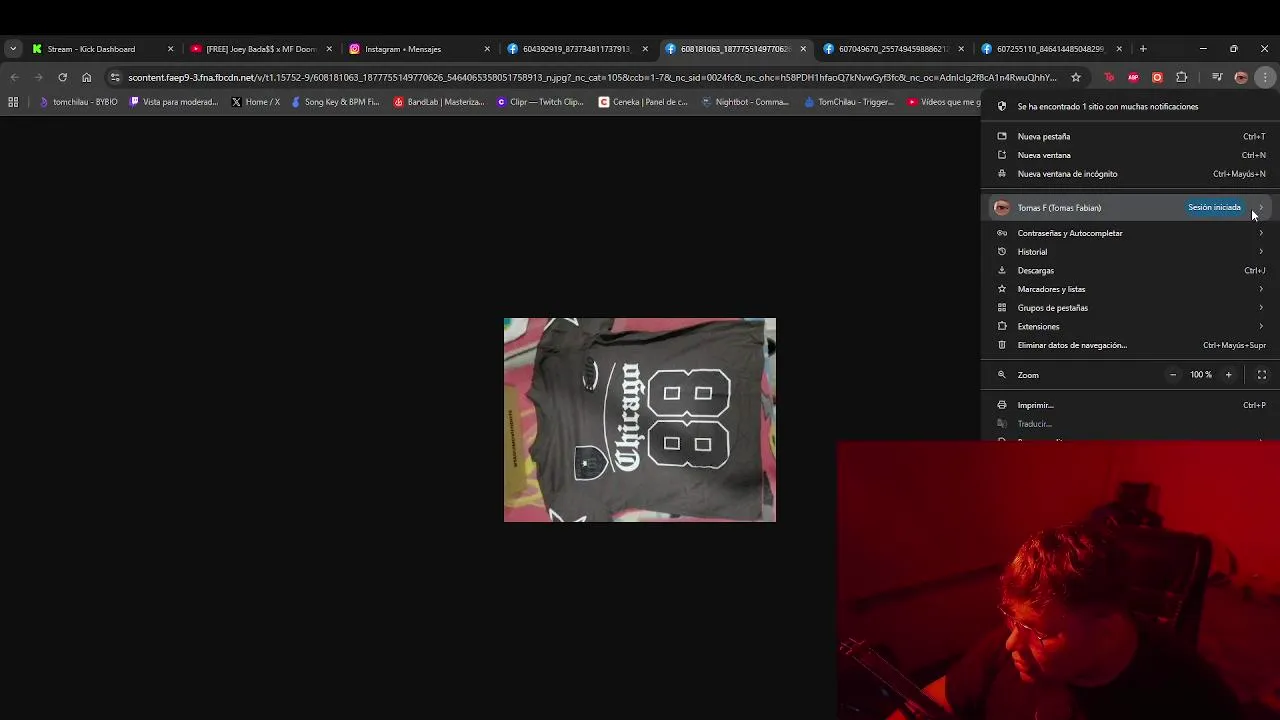Open the Ceneka Panel de c... bookmark
Screen dimensions: 1280x720
pyautogui.click(x=643, y=101)
